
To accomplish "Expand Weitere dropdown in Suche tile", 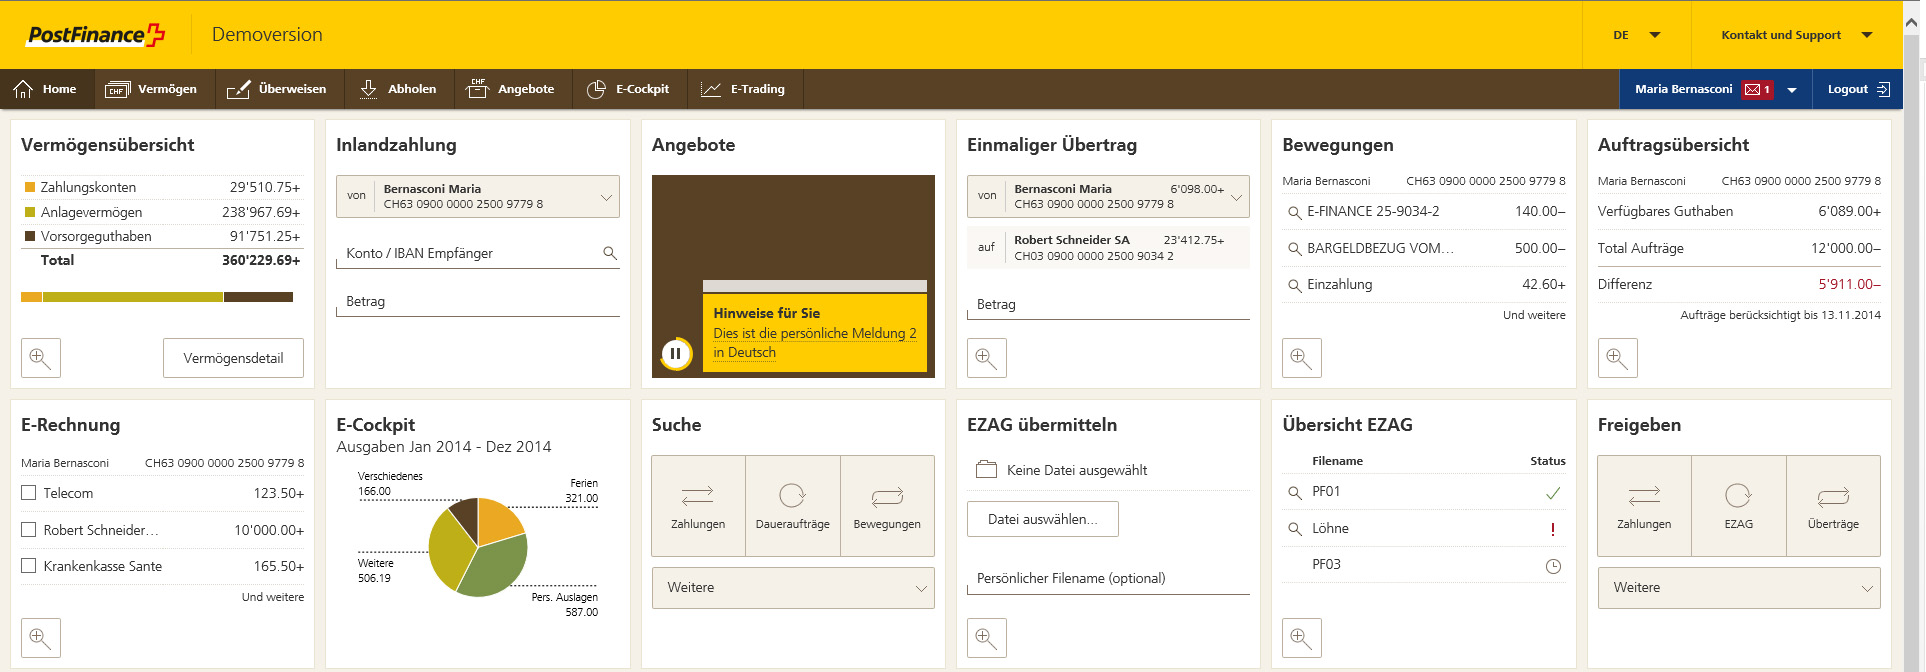I will pos(793,588).
